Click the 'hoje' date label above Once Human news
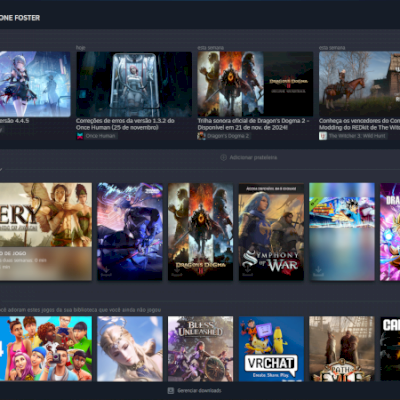This screenshot has width=400, height=400. pos(81,48)
